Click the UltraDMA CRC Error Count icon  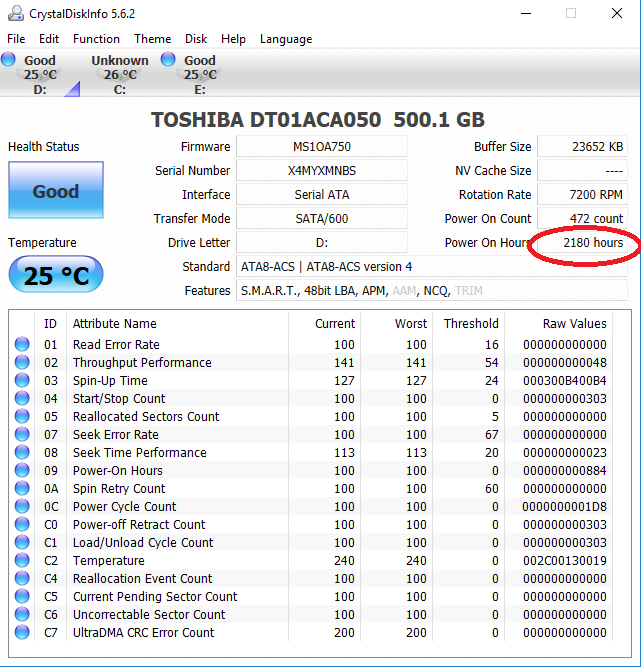coord(22,633)
